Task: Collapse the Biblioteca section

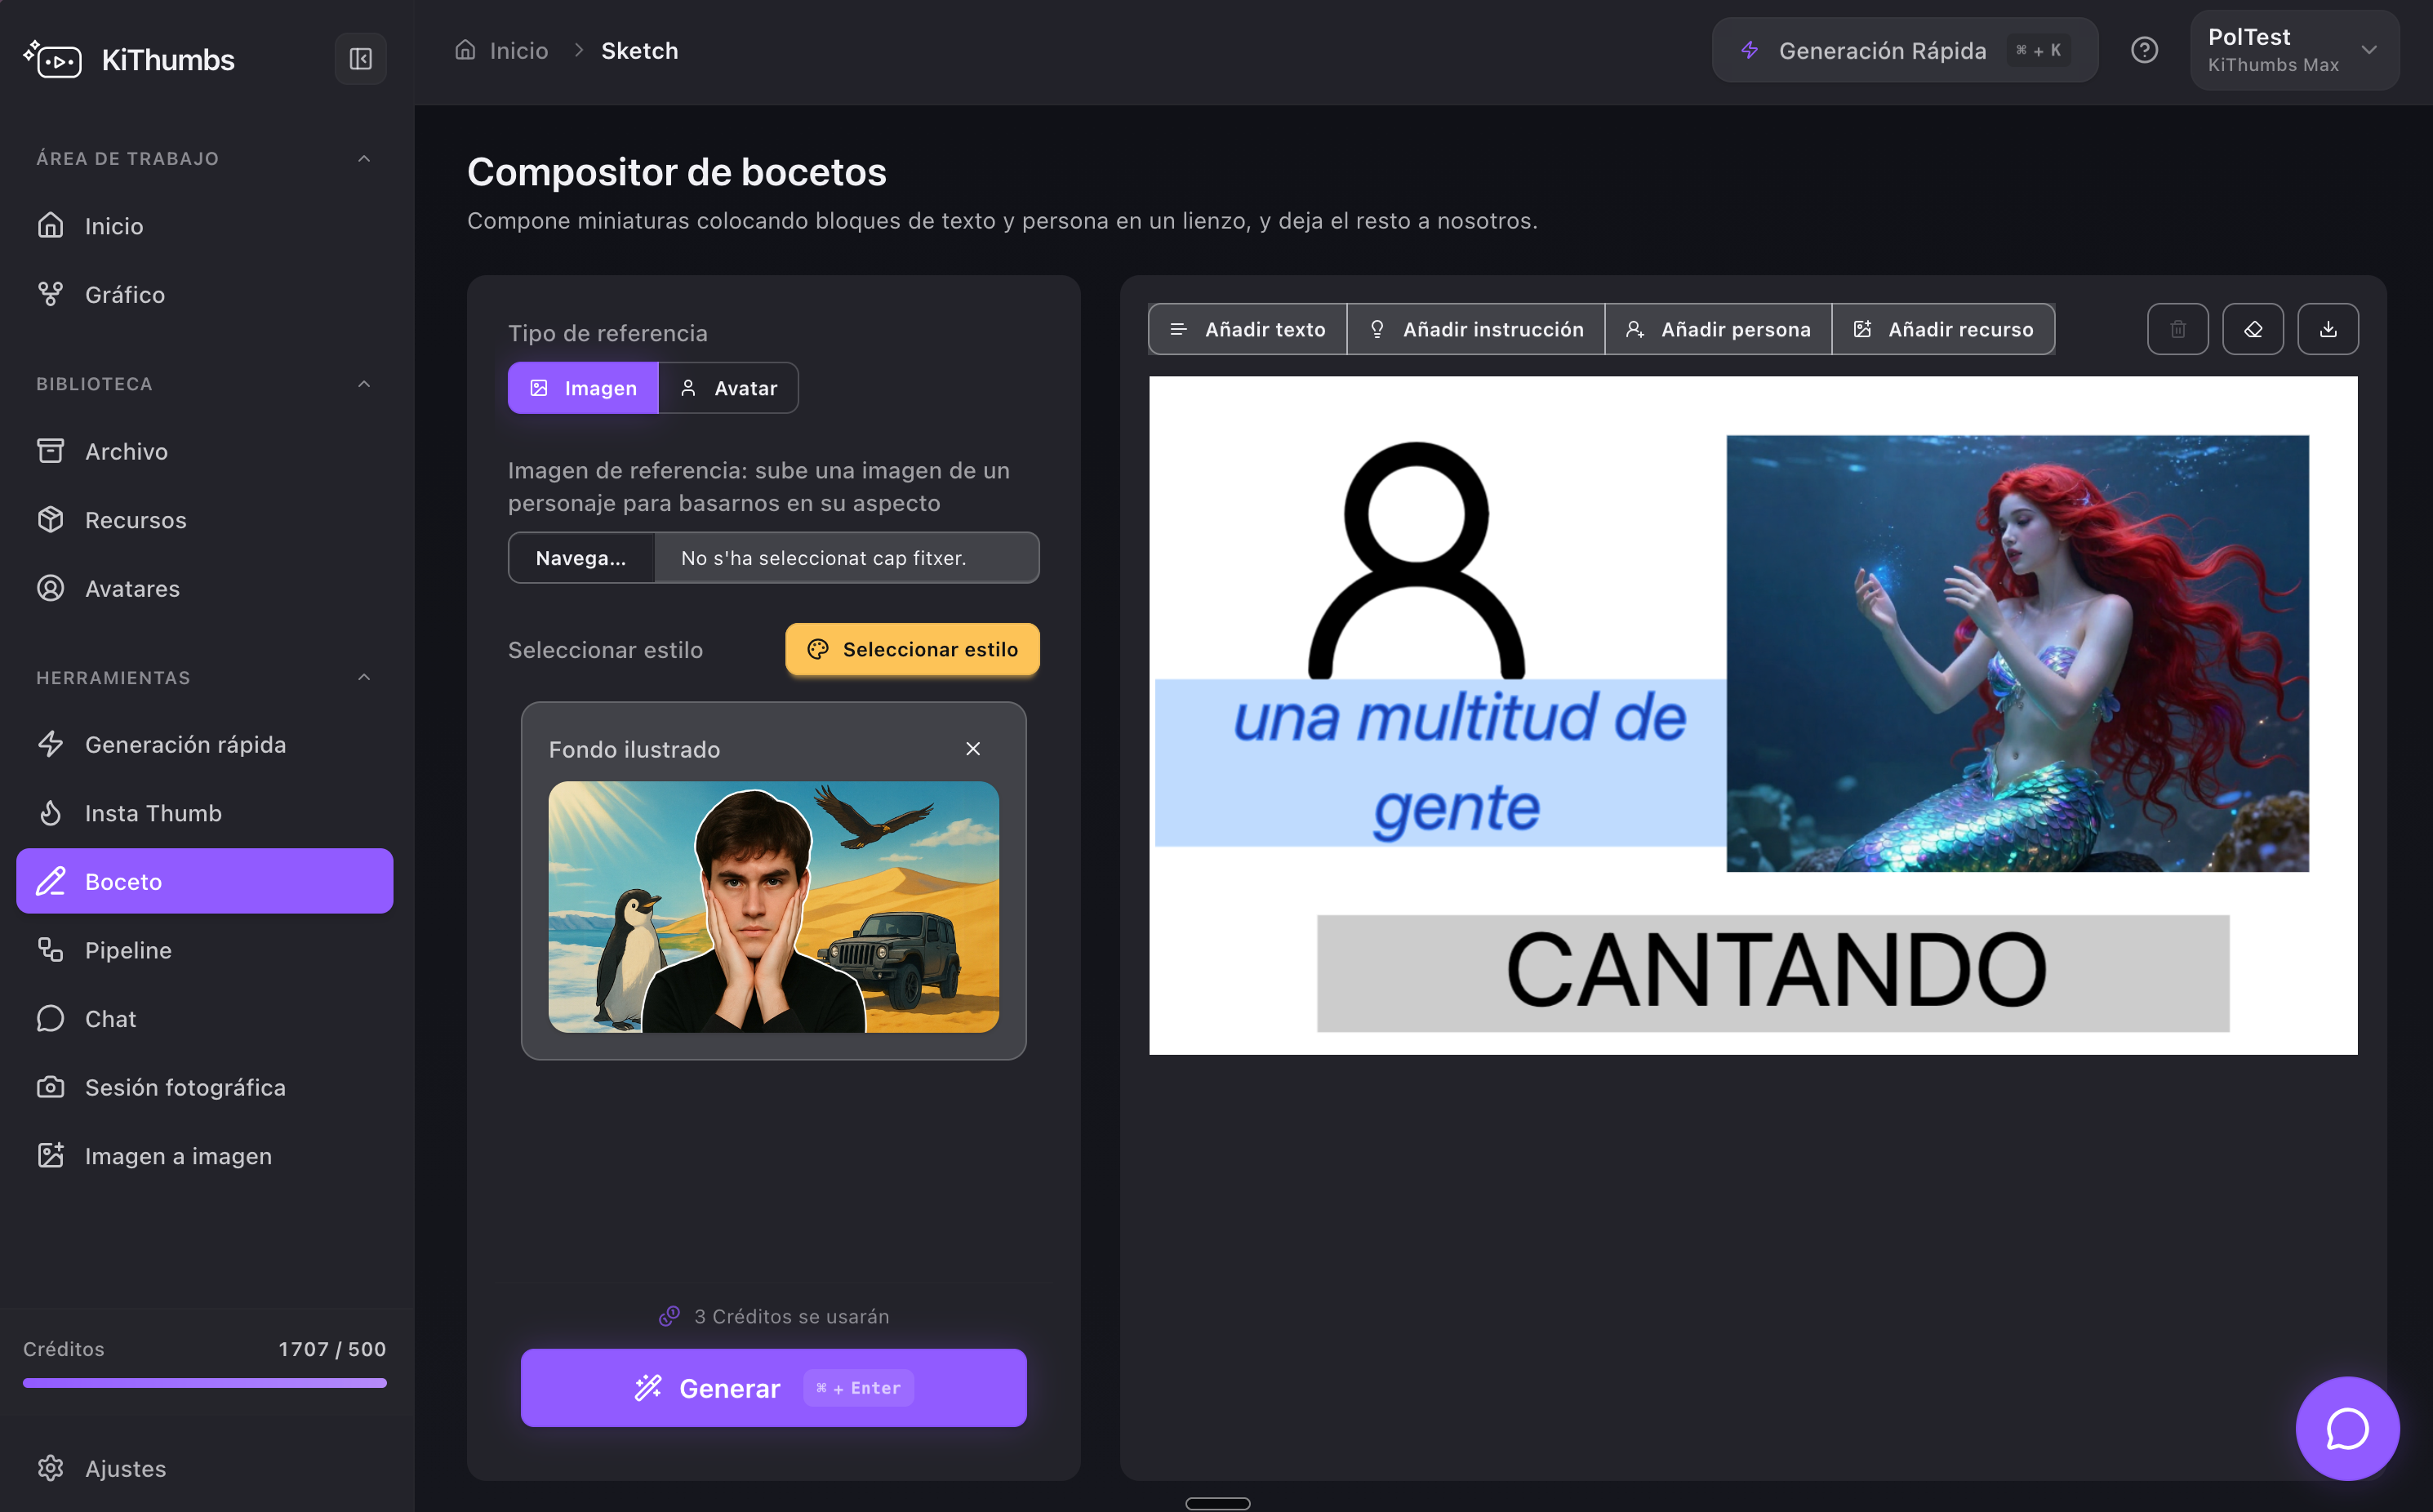Action: [364, 384]
